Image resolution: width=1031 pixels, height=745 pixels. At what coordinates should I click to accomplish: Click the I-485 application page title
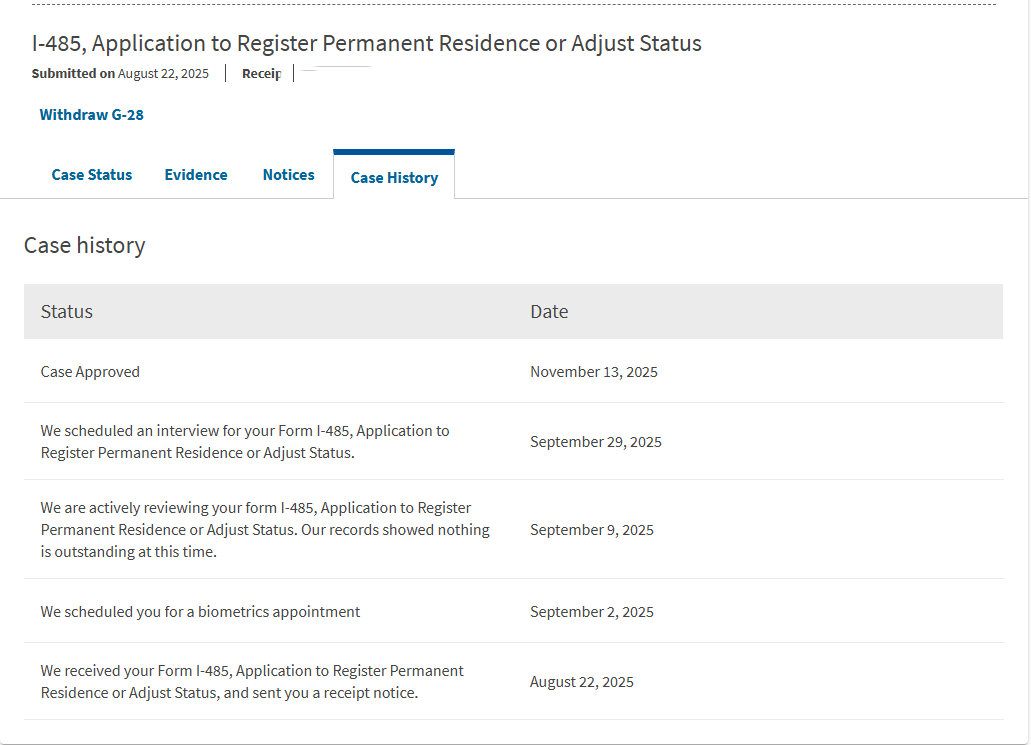(x=367, y=44)
